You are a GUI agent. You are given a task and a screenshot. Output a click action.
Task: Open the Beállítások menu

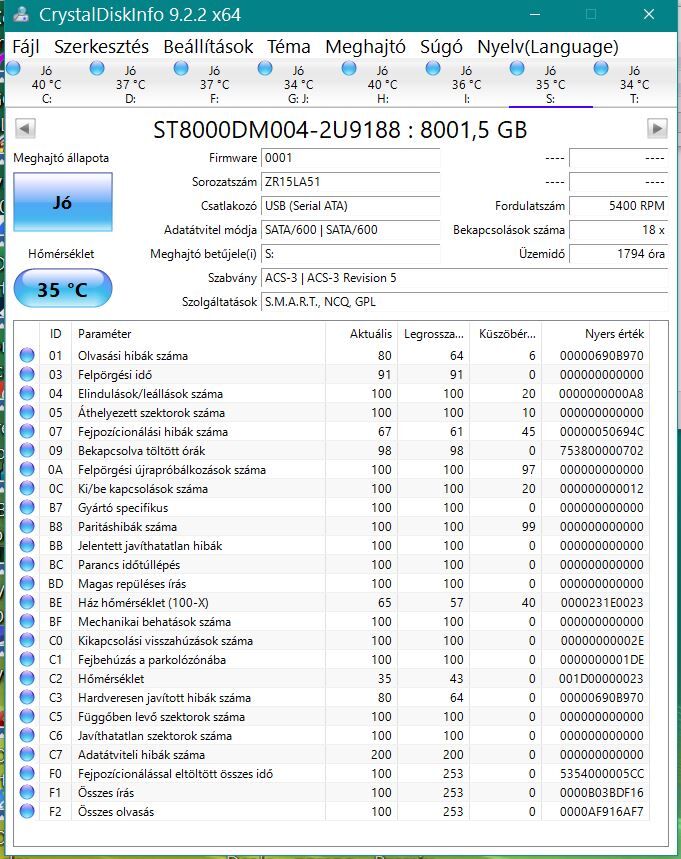tap(208, 47)
